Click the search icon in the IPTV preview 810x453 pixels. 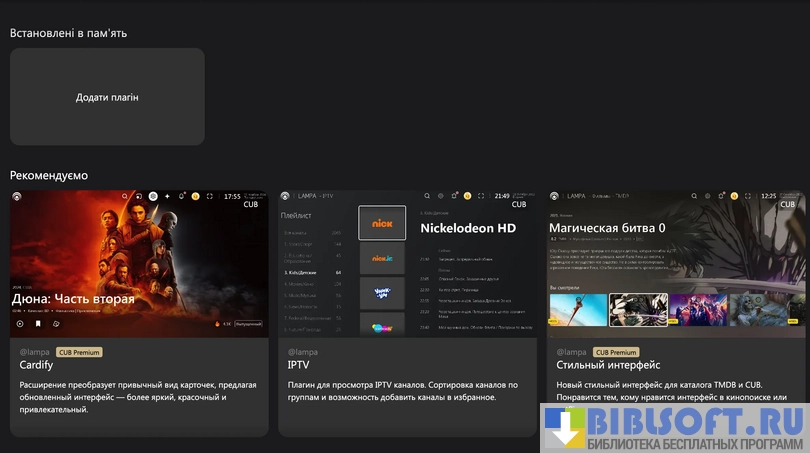tap(427, 196)
